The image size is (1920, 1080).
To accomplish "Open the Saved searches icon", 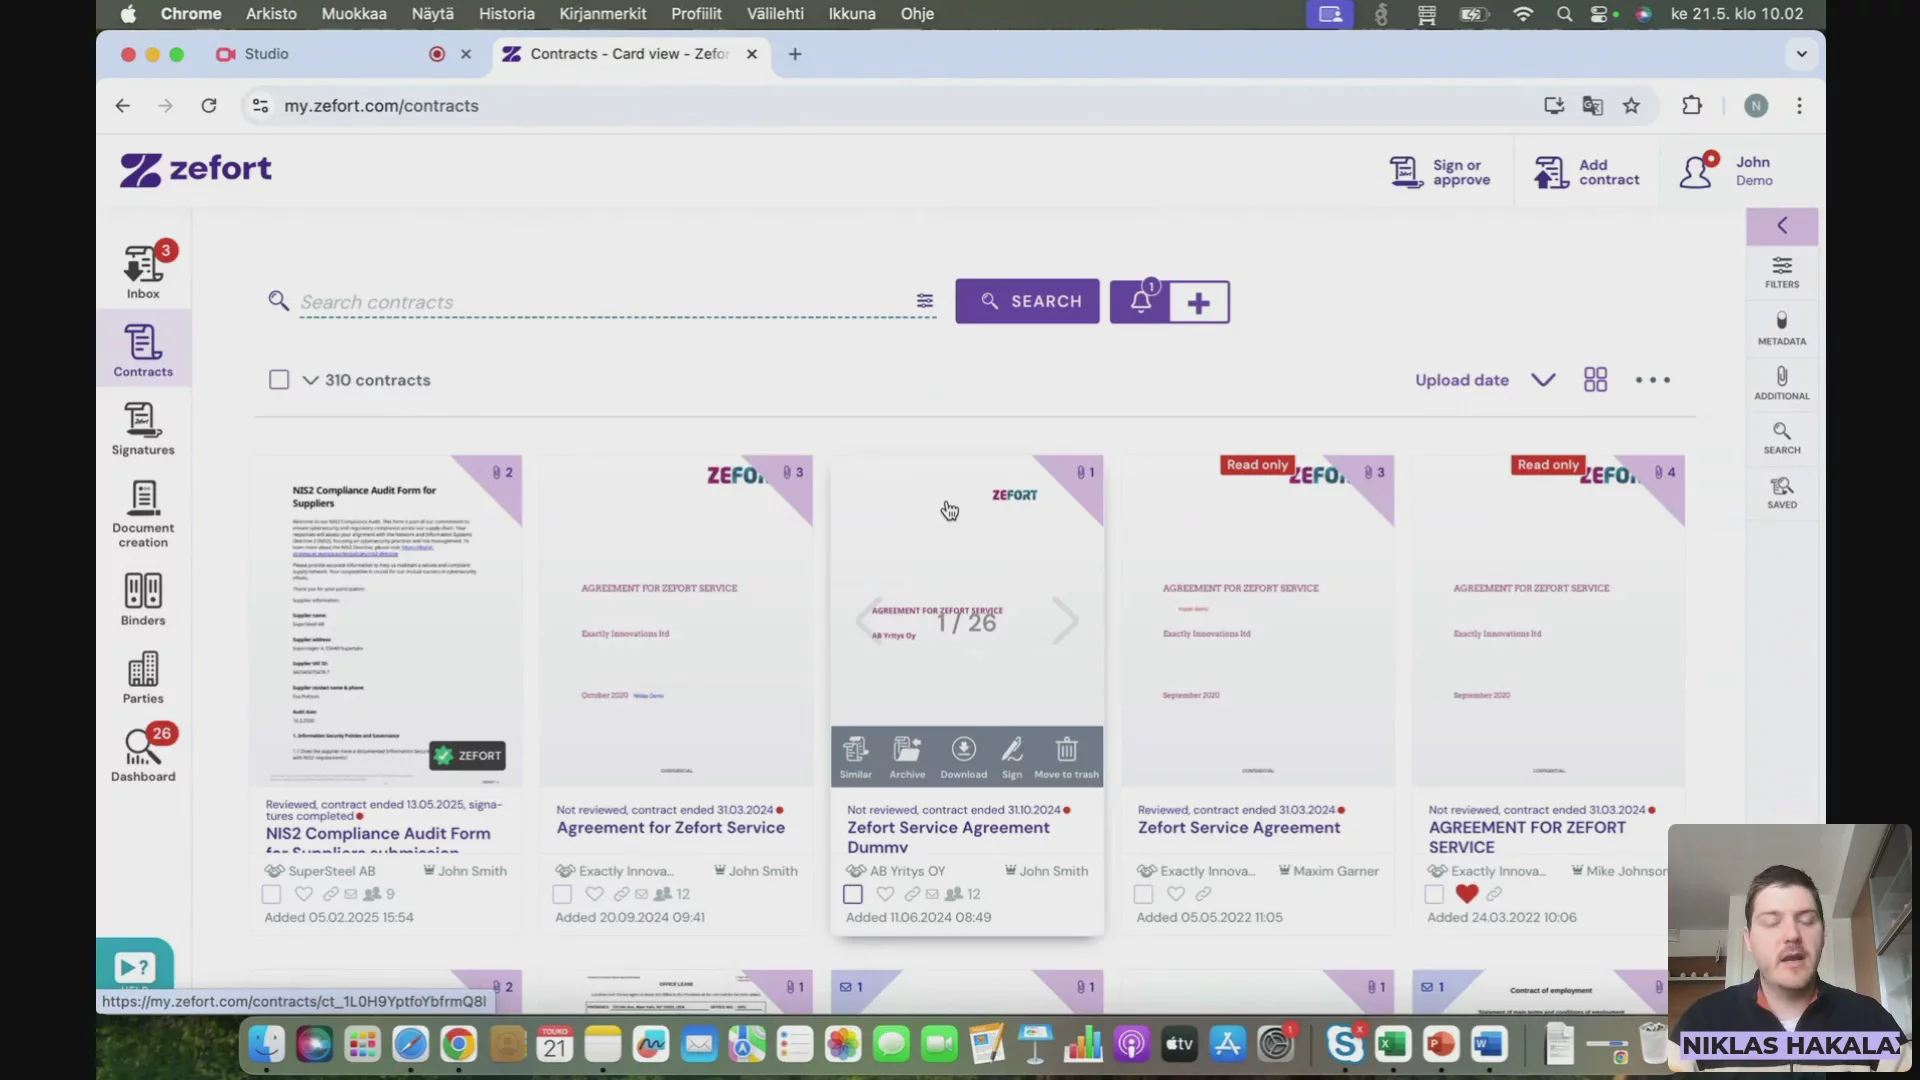I will click(1782, 493).
